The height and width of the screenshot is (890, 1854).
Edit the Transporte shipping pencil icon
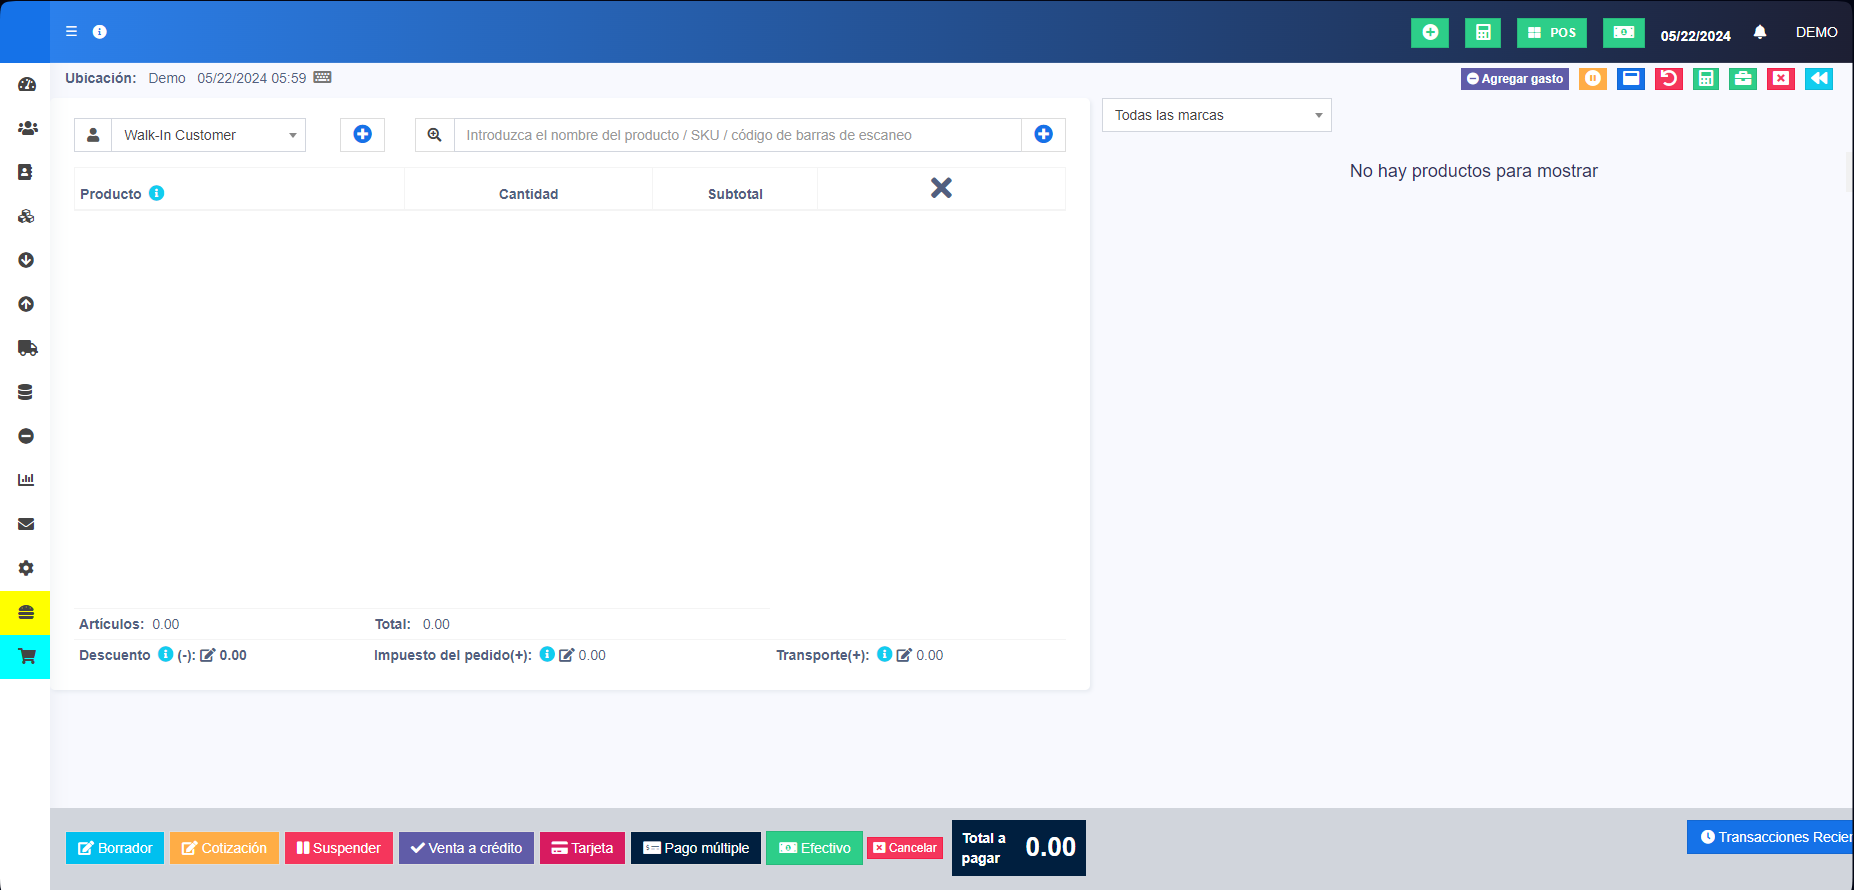tap(904, 655)
